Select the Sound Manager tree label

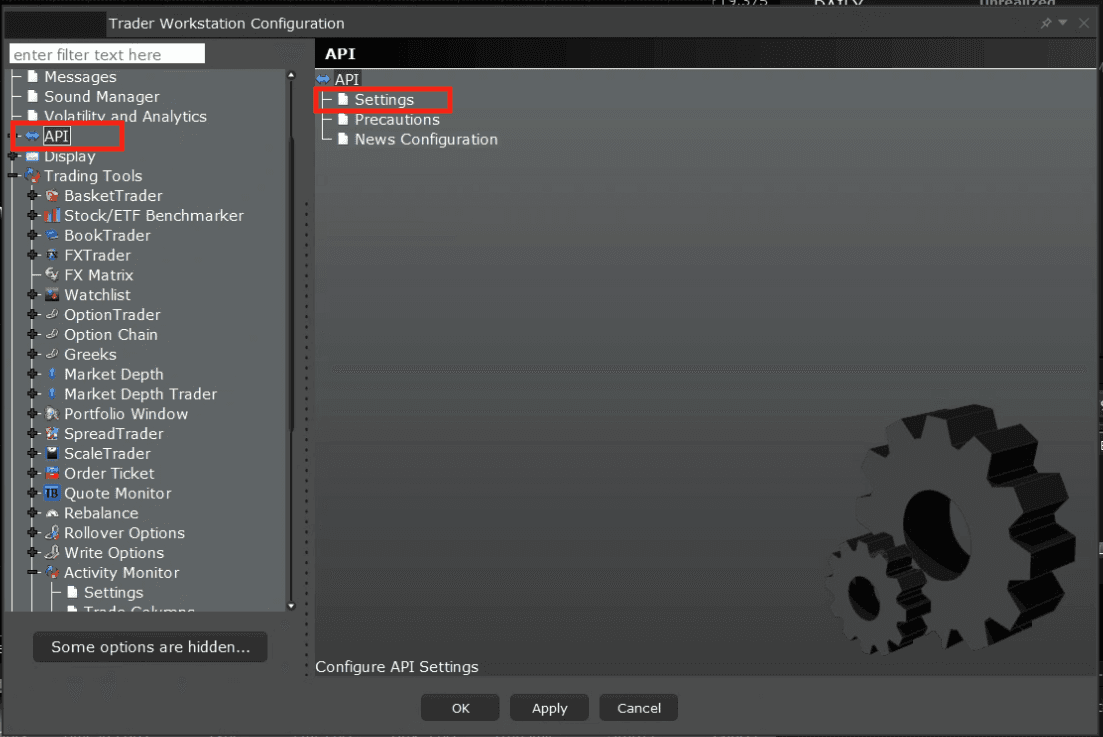pyautogui.click(x=101, y=96)
